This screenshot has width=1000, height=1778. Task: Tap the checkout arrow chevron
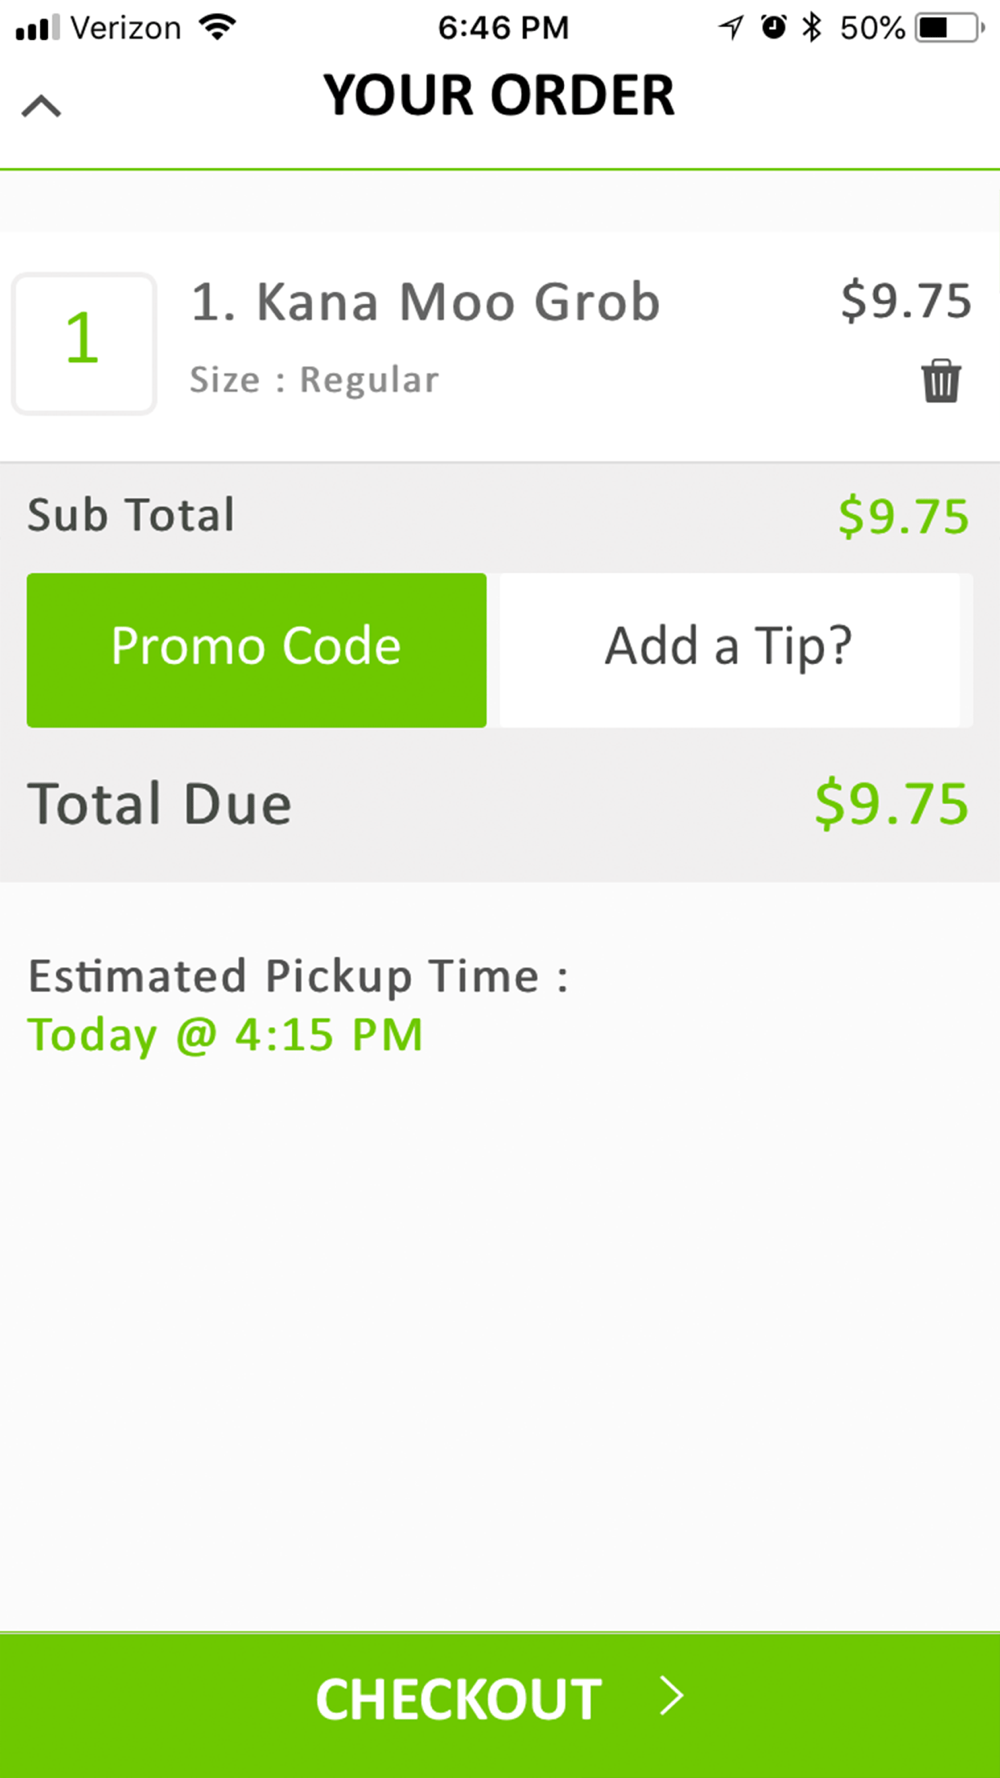(x=672, y=1696)
